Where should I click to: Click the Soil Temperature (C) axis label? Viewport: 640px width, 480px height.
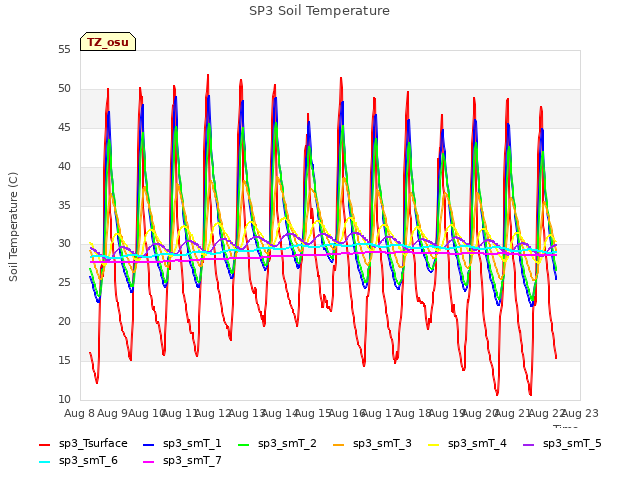coord(13,227)
